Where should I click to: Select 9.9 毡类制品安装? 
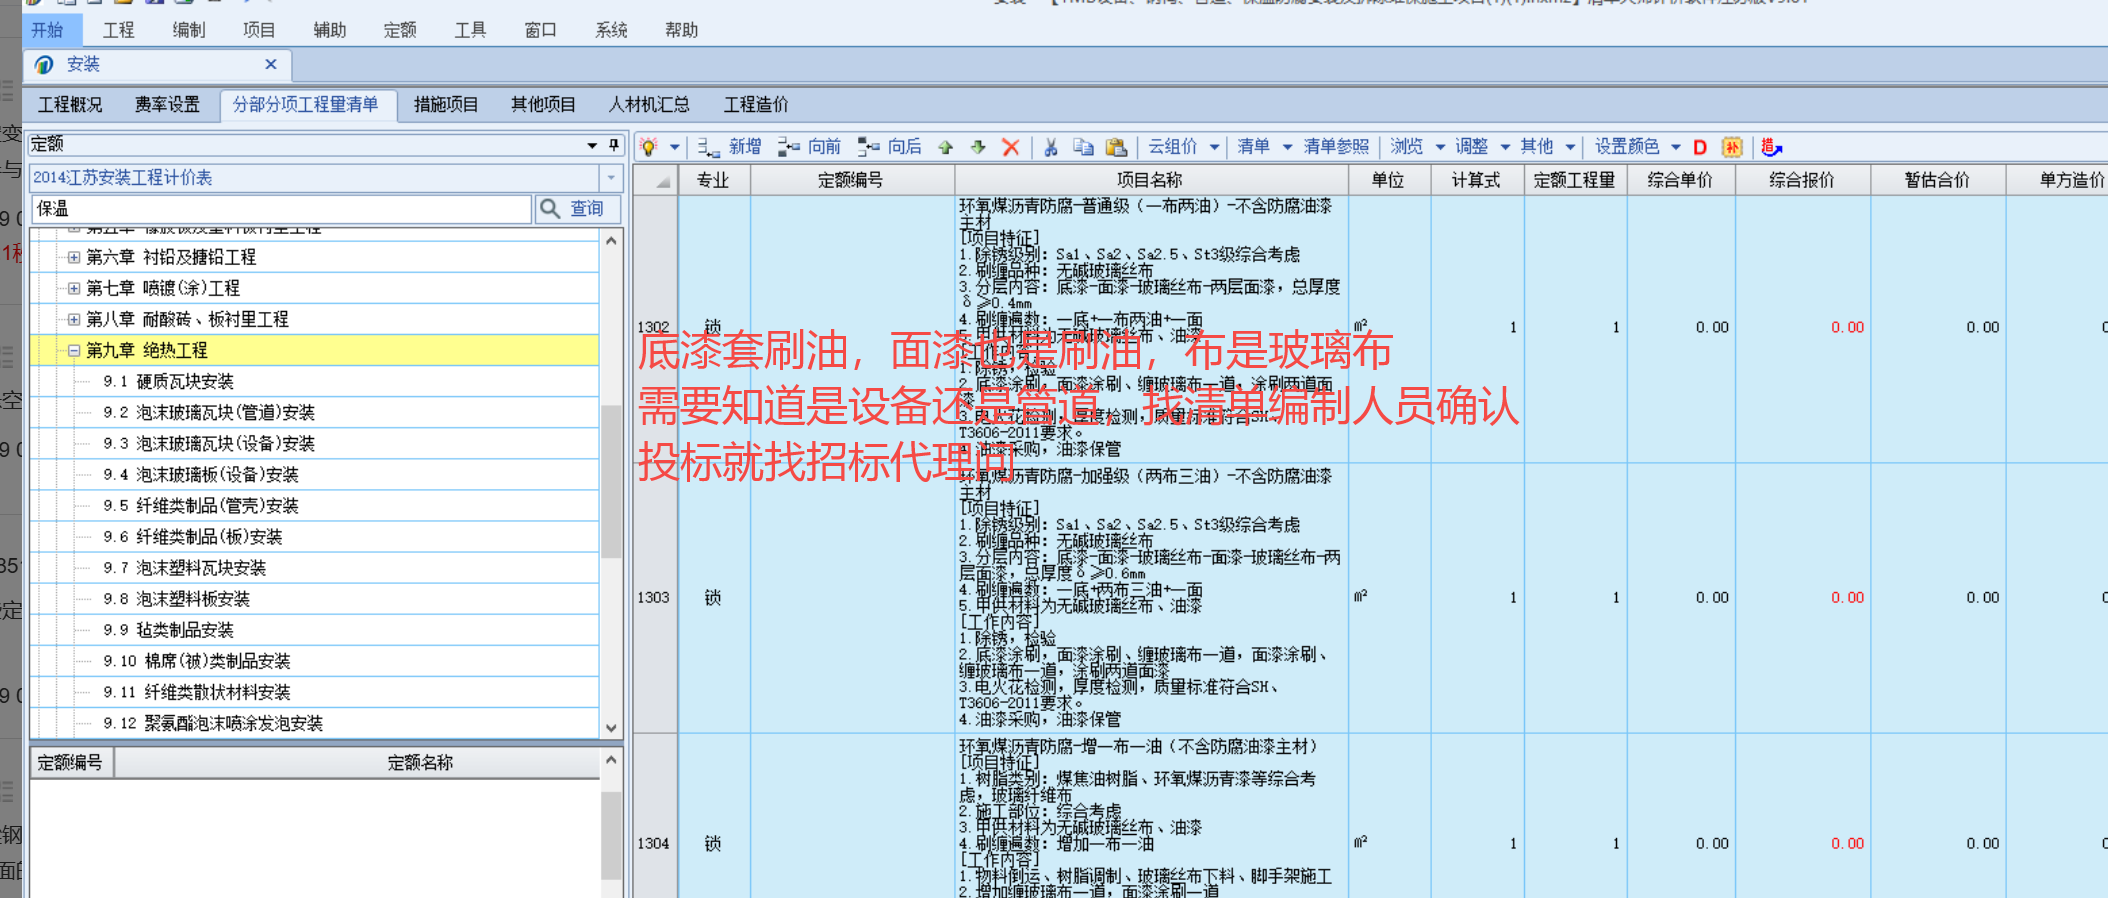click(x=168, y=630)
